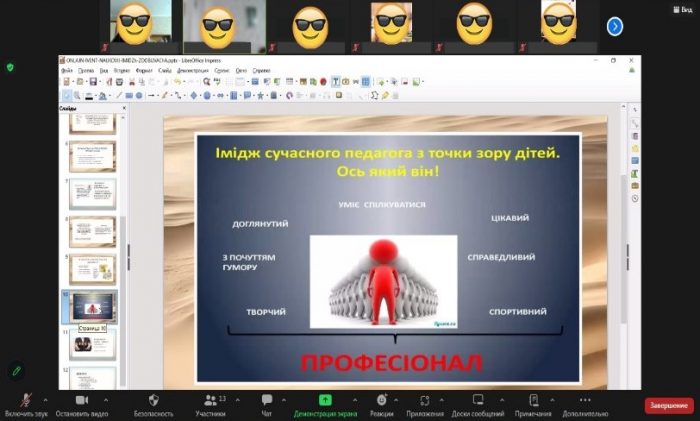The image size is (700, 421).
Task: Click the Zoom security (Безопасность) shield icon
Action: click(x=153, y=400)
